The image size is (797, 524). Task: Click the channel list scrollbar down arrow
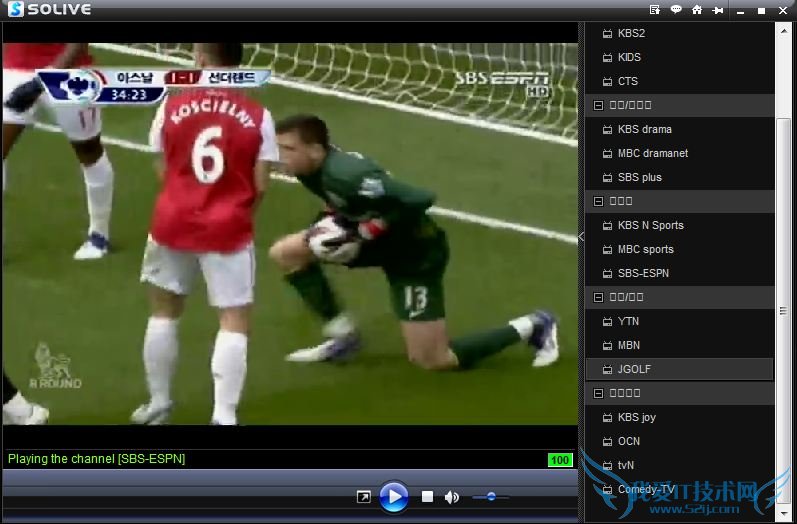pos(783,513)
